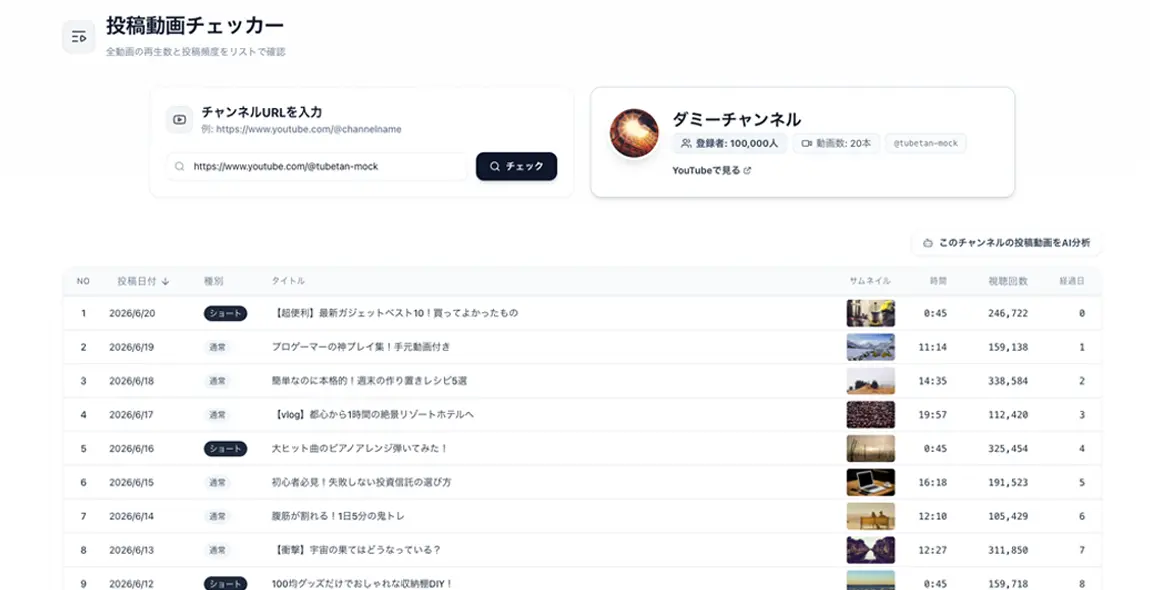Click the ダミーチャンネル channel name

(x=736, y=119)
